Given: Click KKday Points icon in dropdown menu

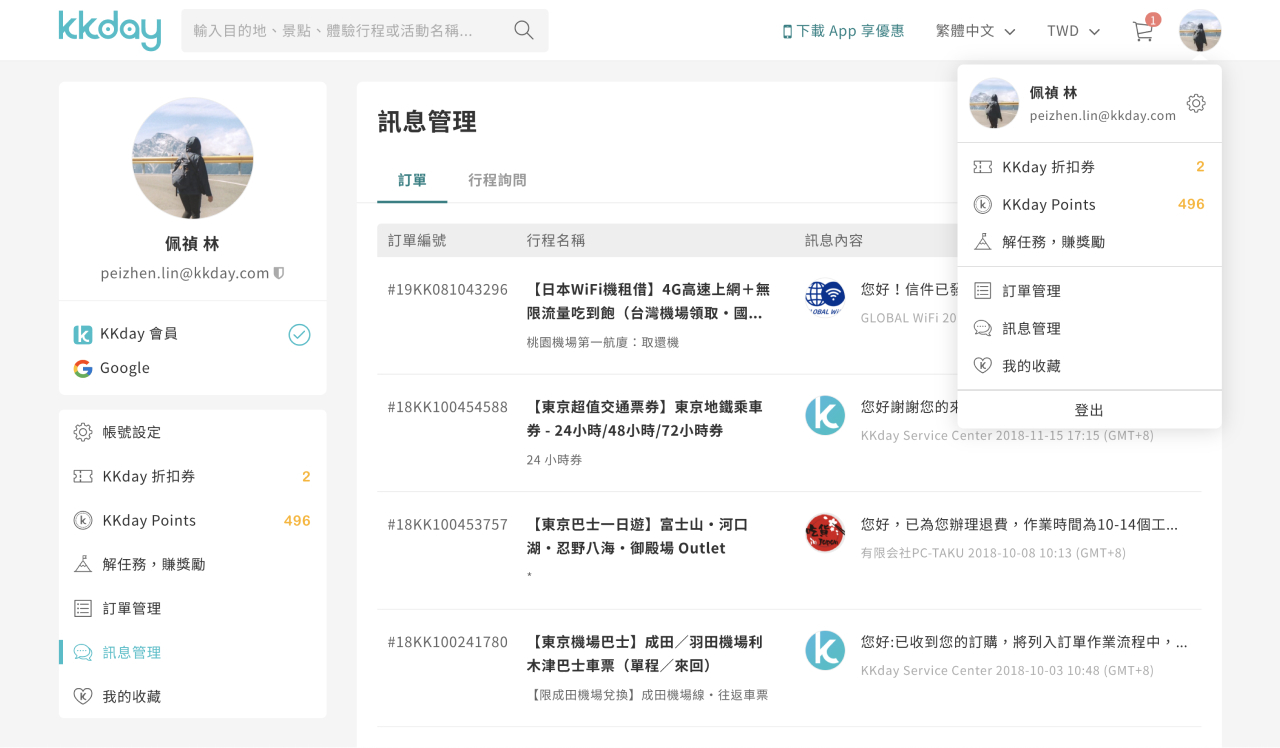Looking at the screenshot, I should (x=983, y=204).
